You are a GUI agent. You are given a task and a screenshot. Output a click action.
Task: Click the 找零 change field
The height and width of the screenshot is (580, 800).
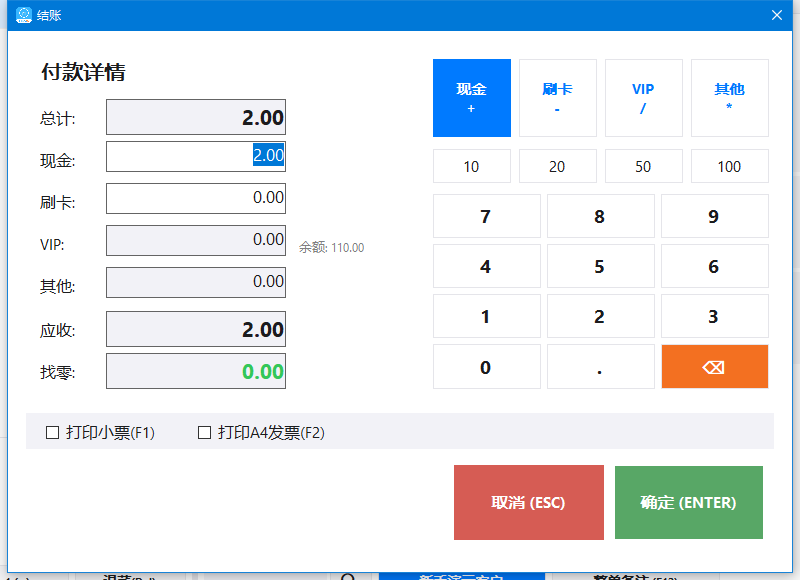click(x=196, y=371)
